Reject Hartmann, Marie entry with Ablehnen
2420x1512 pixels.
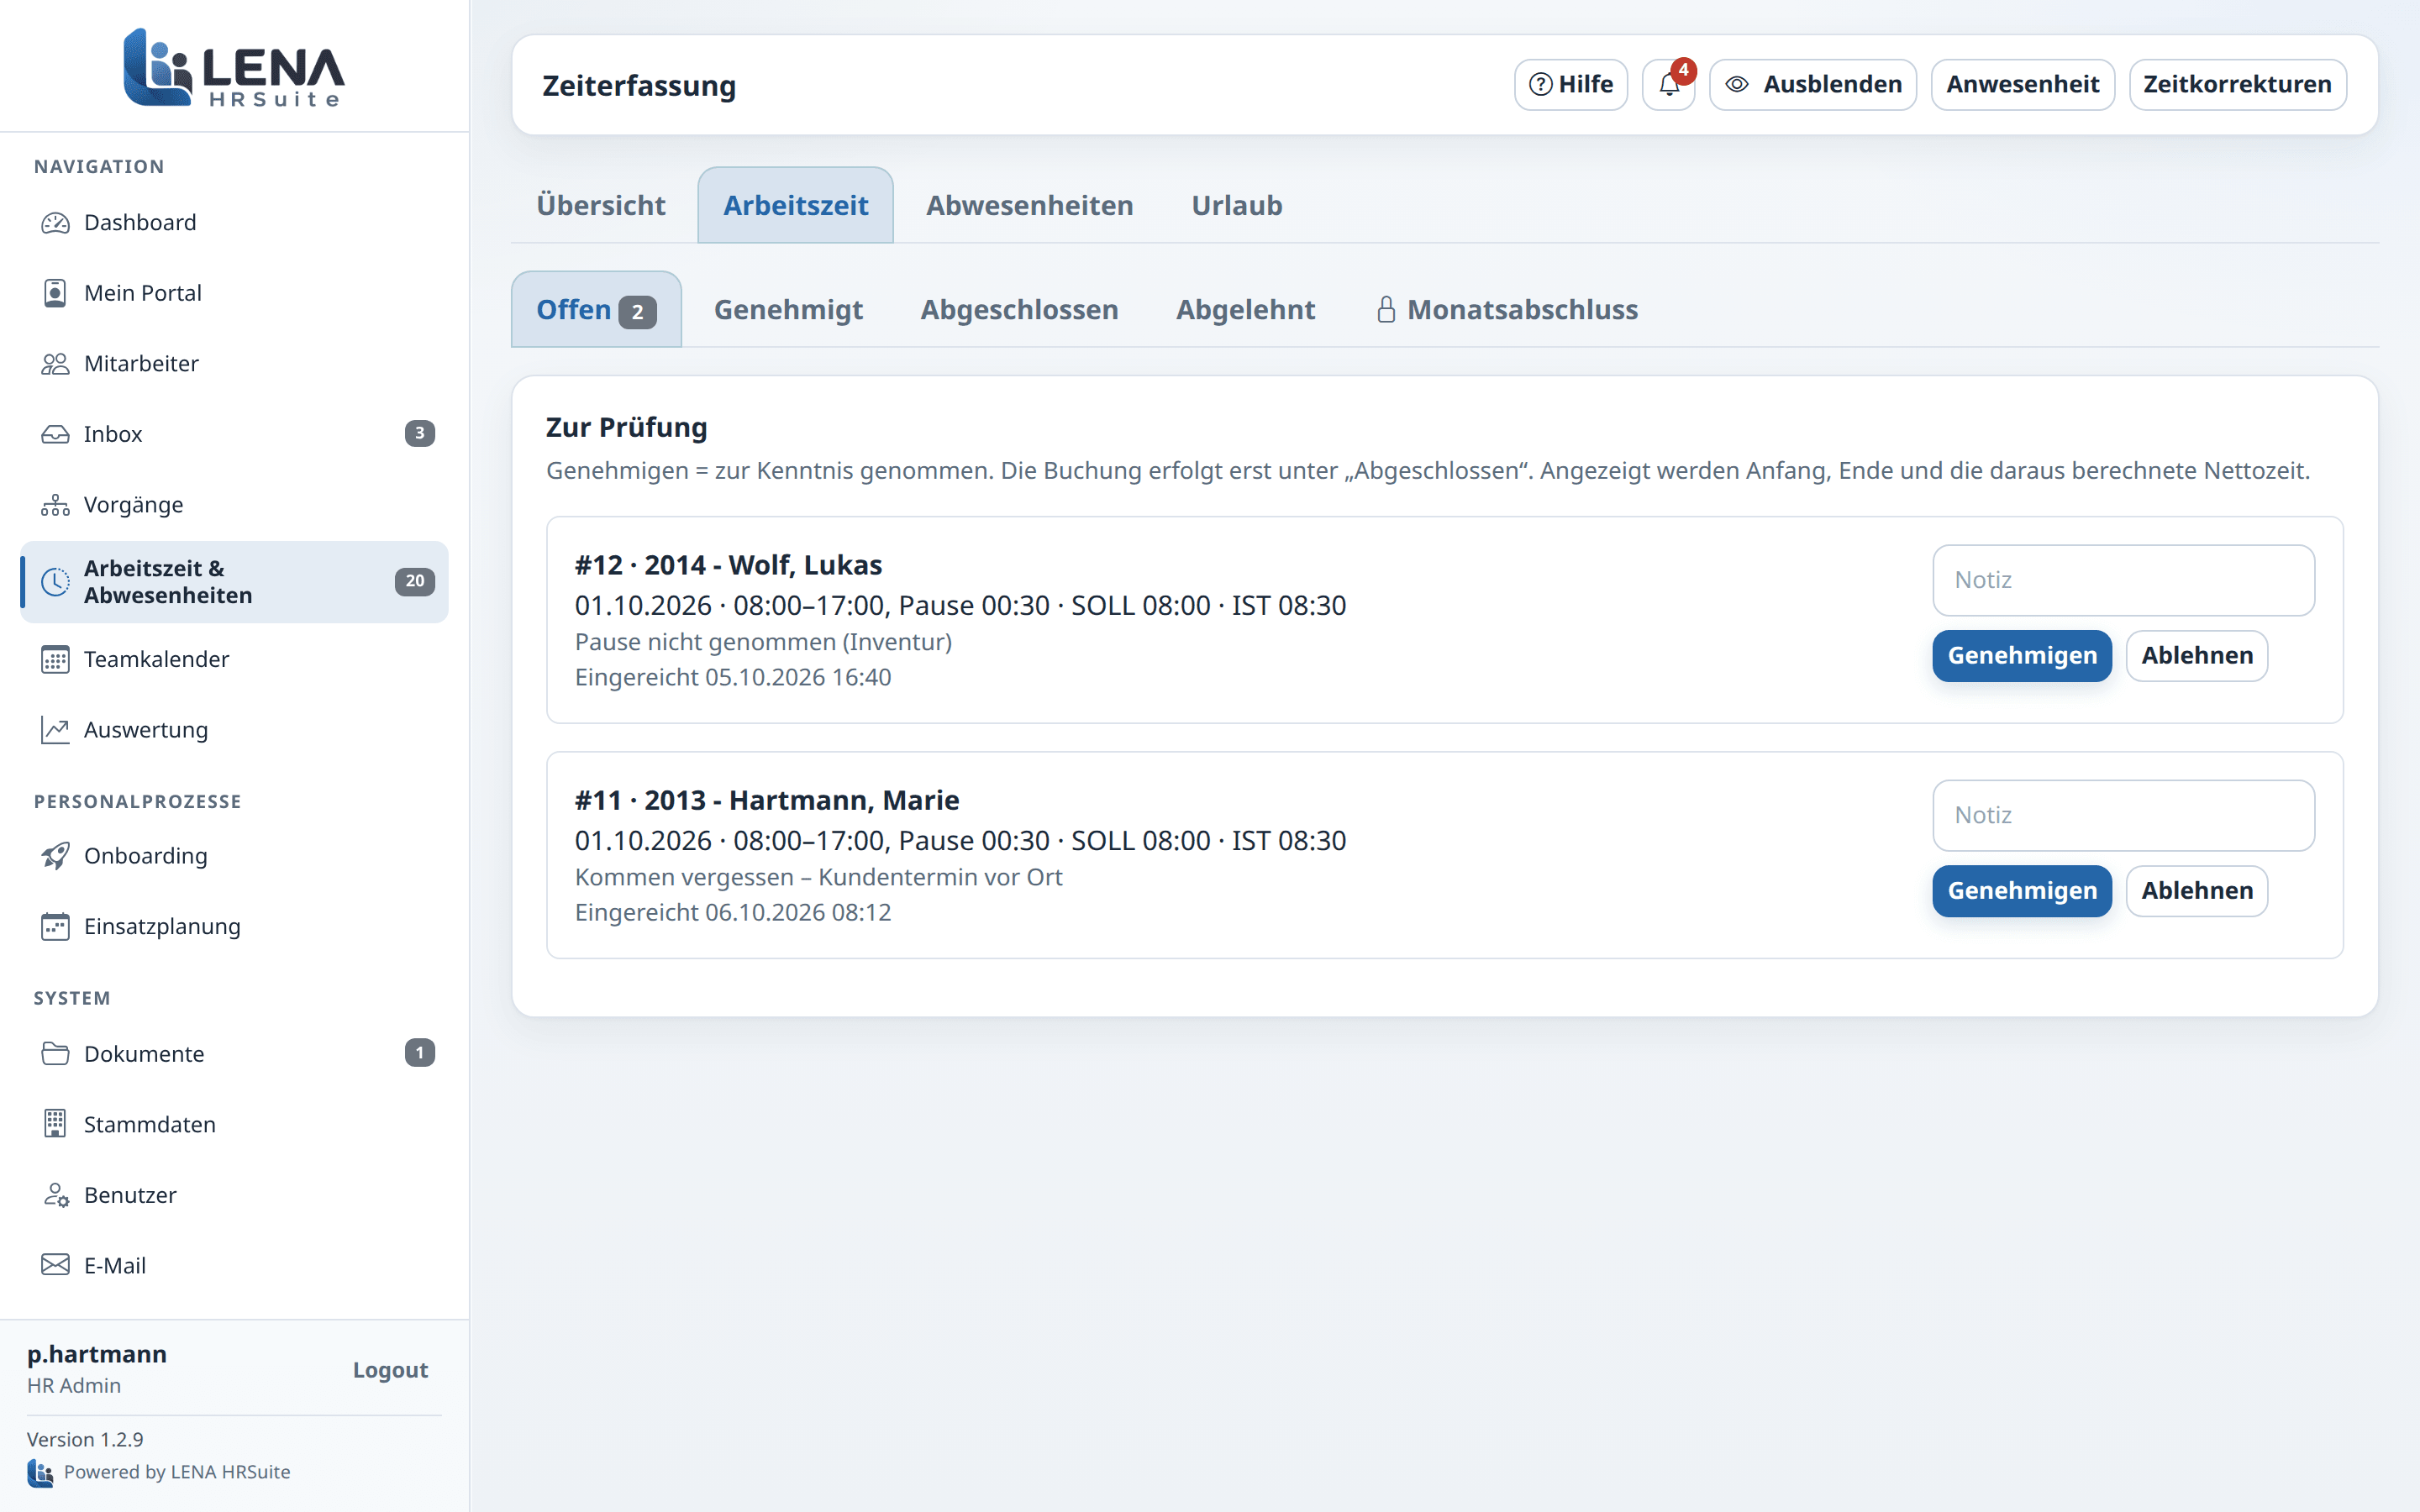coord(2197,891)
